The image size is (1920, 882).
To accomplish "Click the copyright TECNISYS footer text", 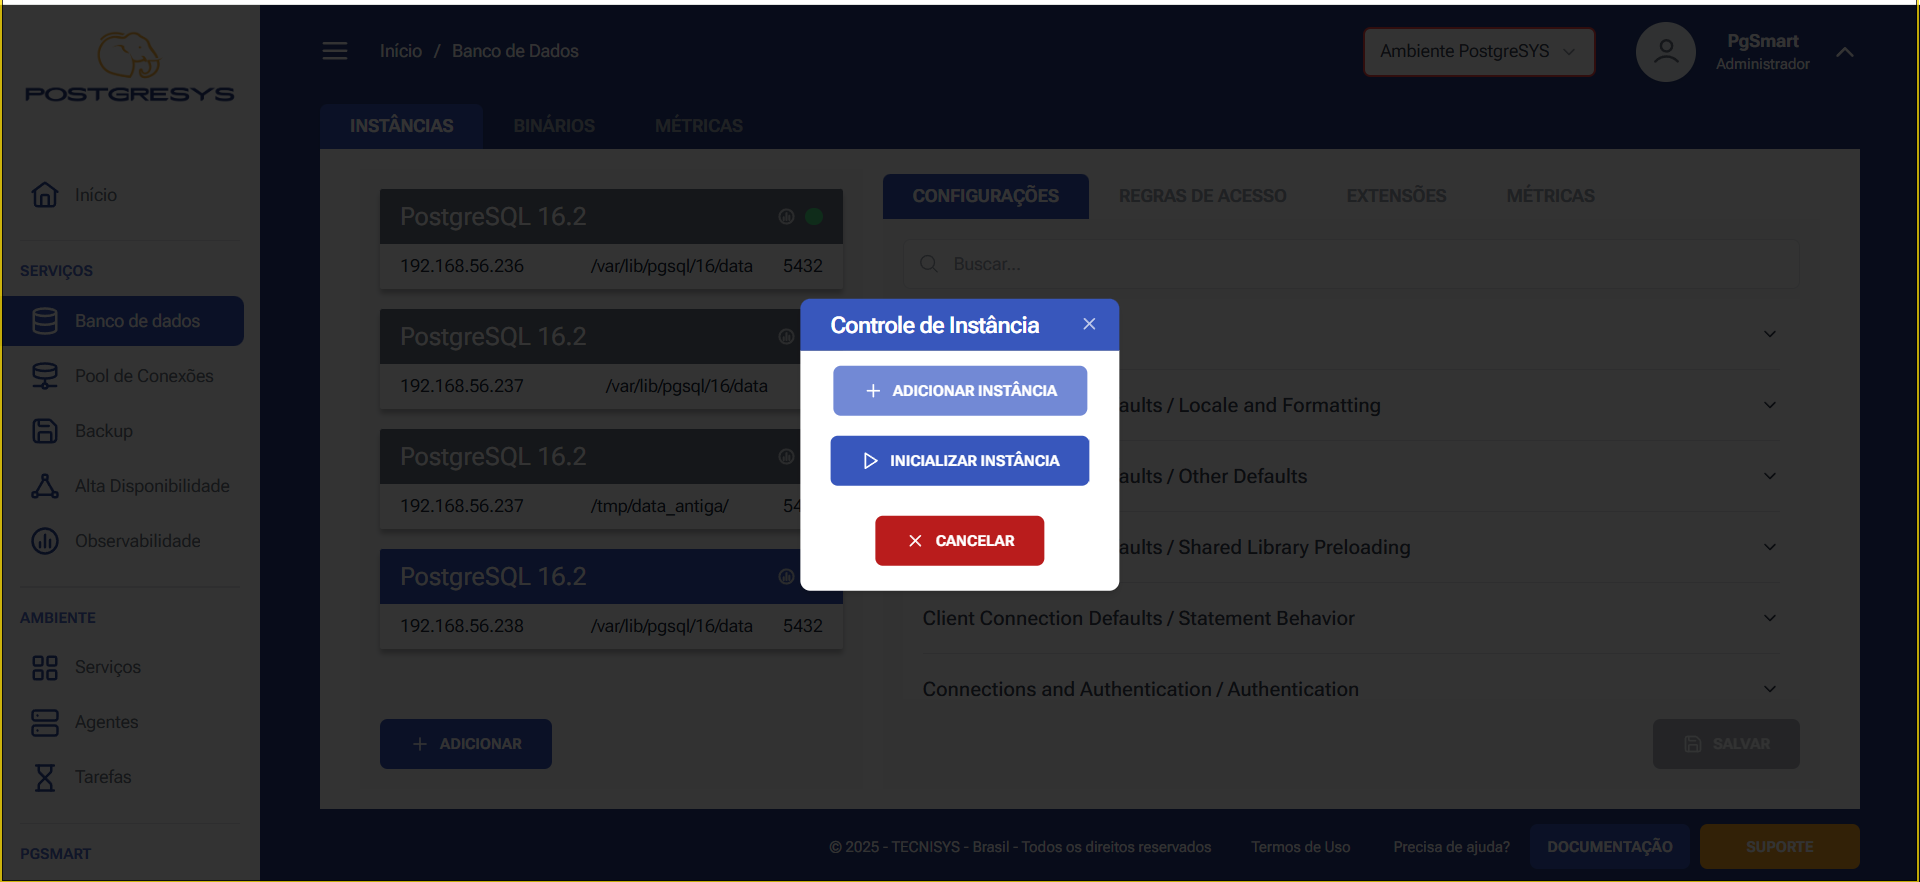I will coord(1020,847).
